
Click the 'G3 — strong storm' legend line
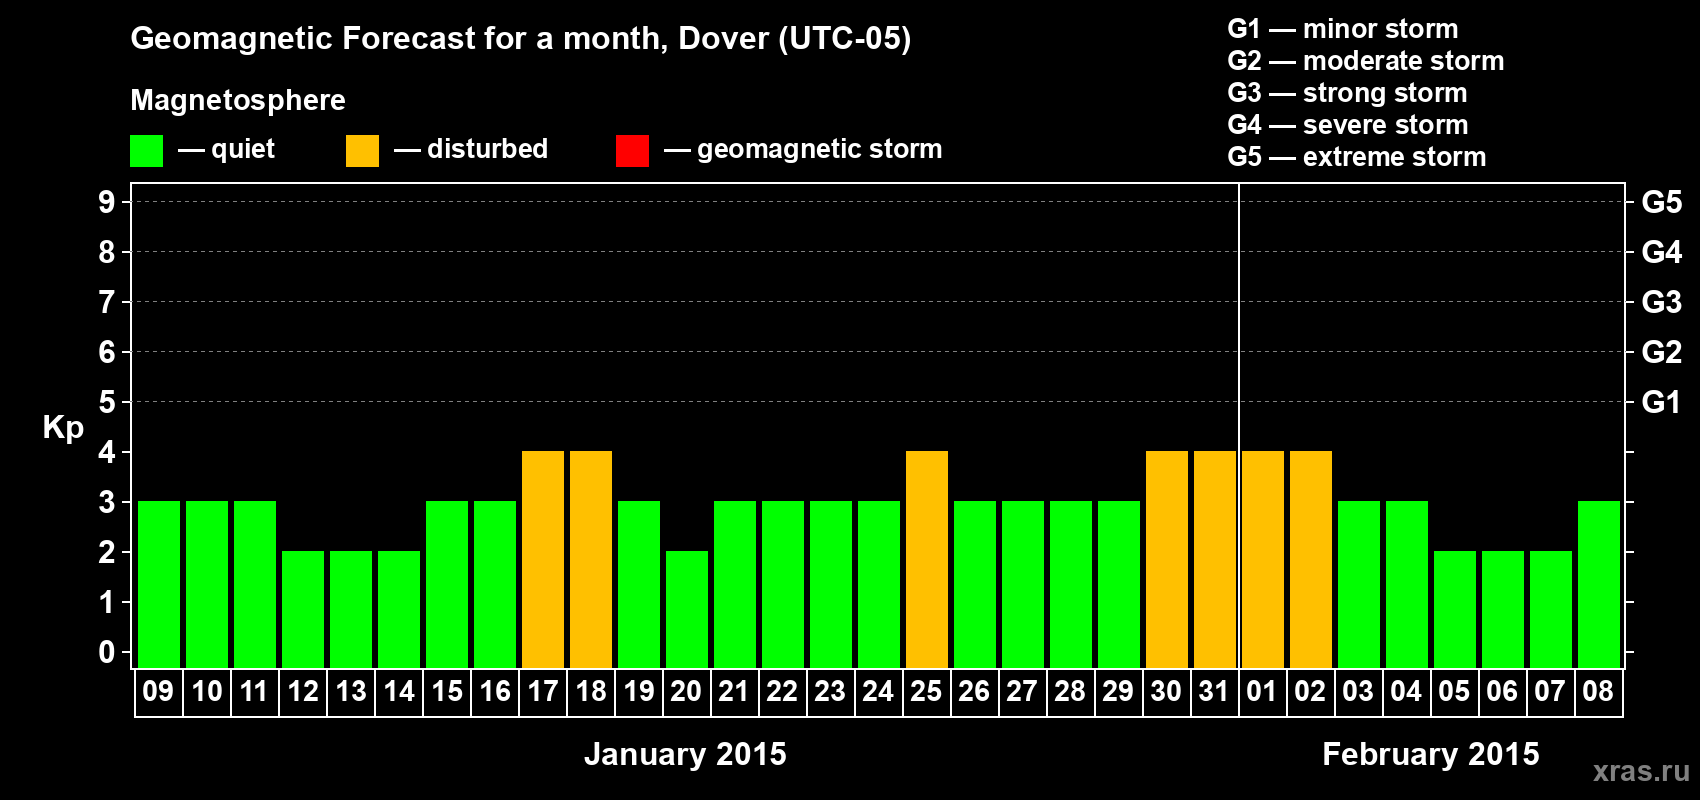[1347, 93]
